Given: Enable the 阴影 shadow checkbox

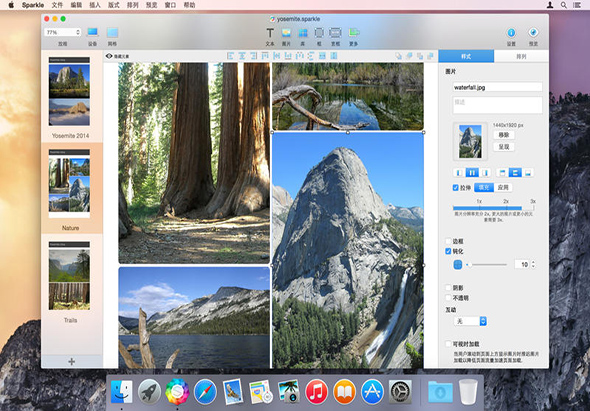Looking at the screenshot, I should click(448, 288).
